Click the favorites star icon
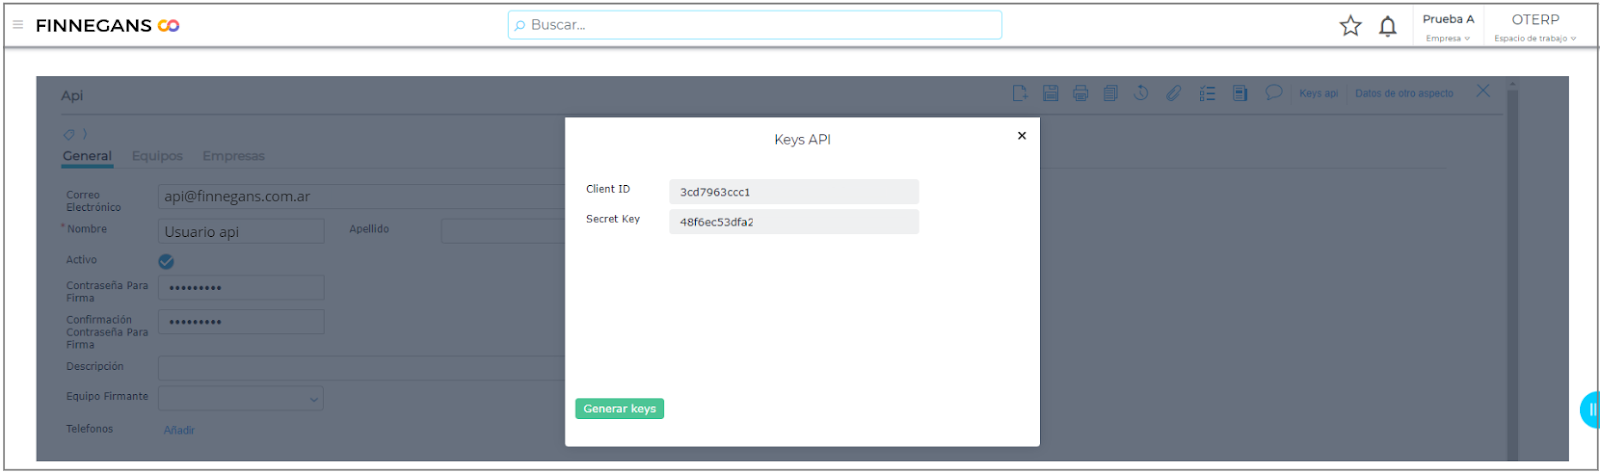 click(x=1350, y=26)
